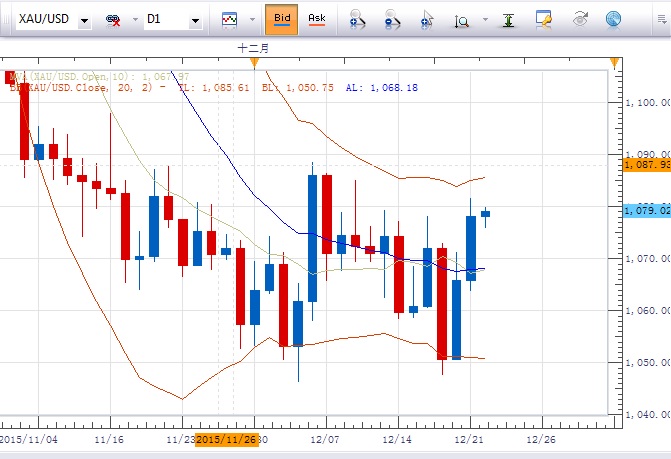This screenshot has height=459, width=671.
Task: Click the latest small blue candlestick
Action: point(485,214)
